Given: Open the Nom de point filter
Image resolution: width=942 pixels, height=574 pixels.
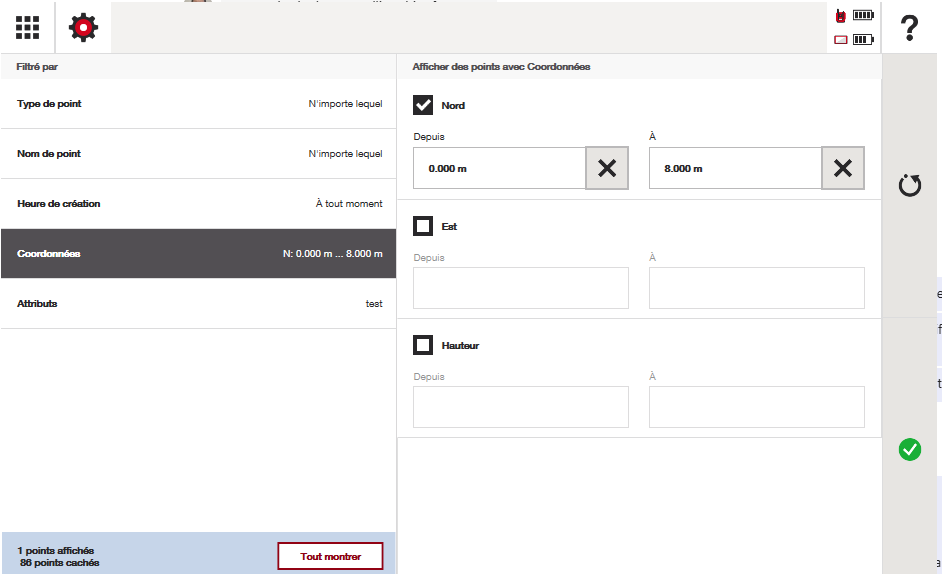Looking at the screenshot, I should (198, 154).
